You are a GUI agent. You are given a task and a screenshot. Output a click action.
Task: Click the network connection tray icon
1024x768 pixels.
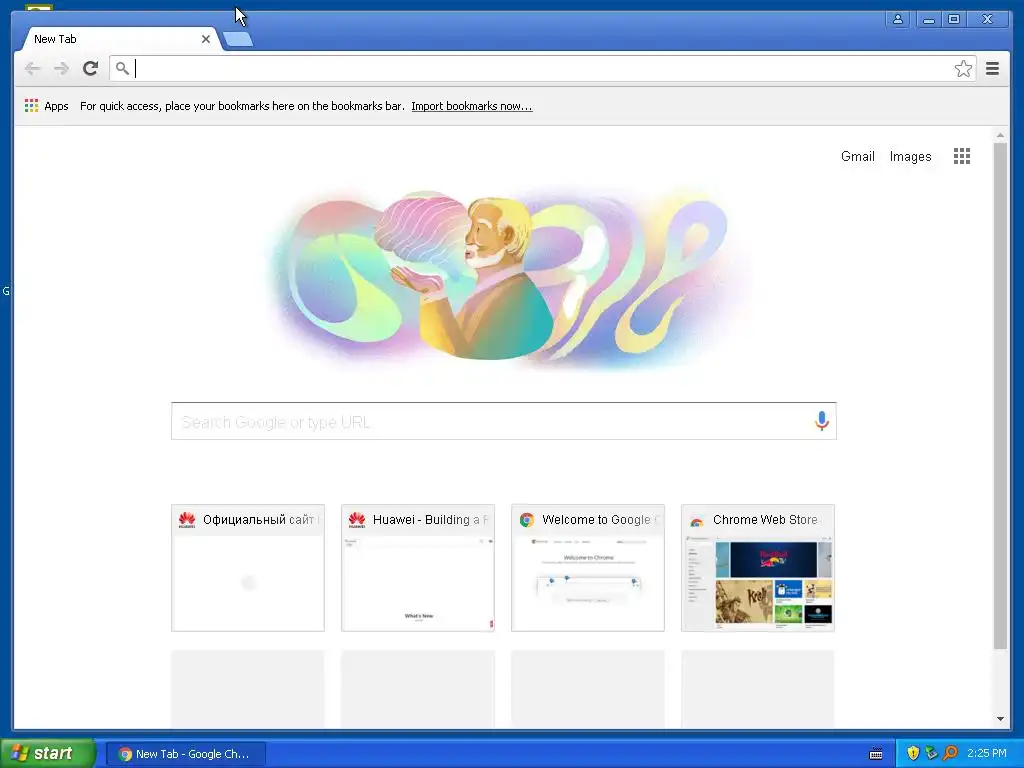pos(931,753)
